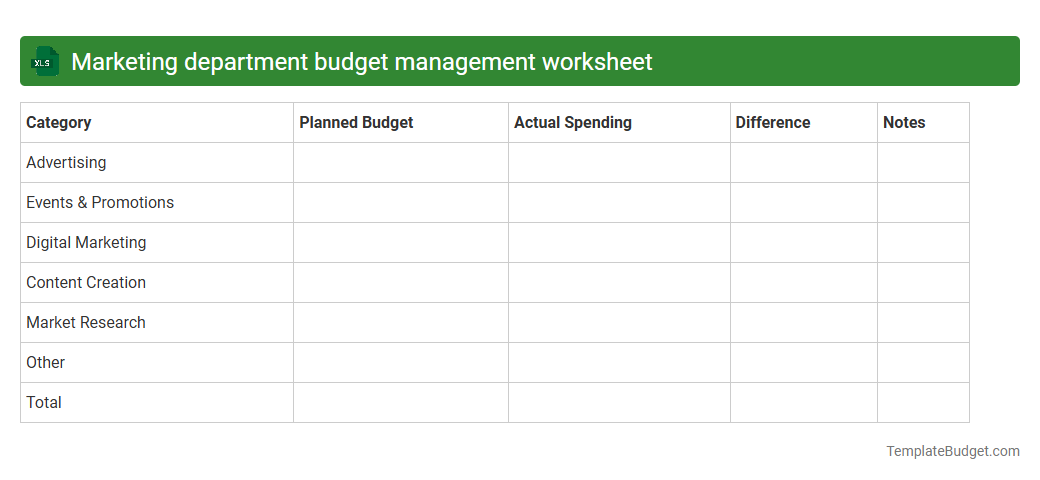Click Difference cell for Digital Marketing
The image size is (1040, 480).
click(x=804, y=243)
